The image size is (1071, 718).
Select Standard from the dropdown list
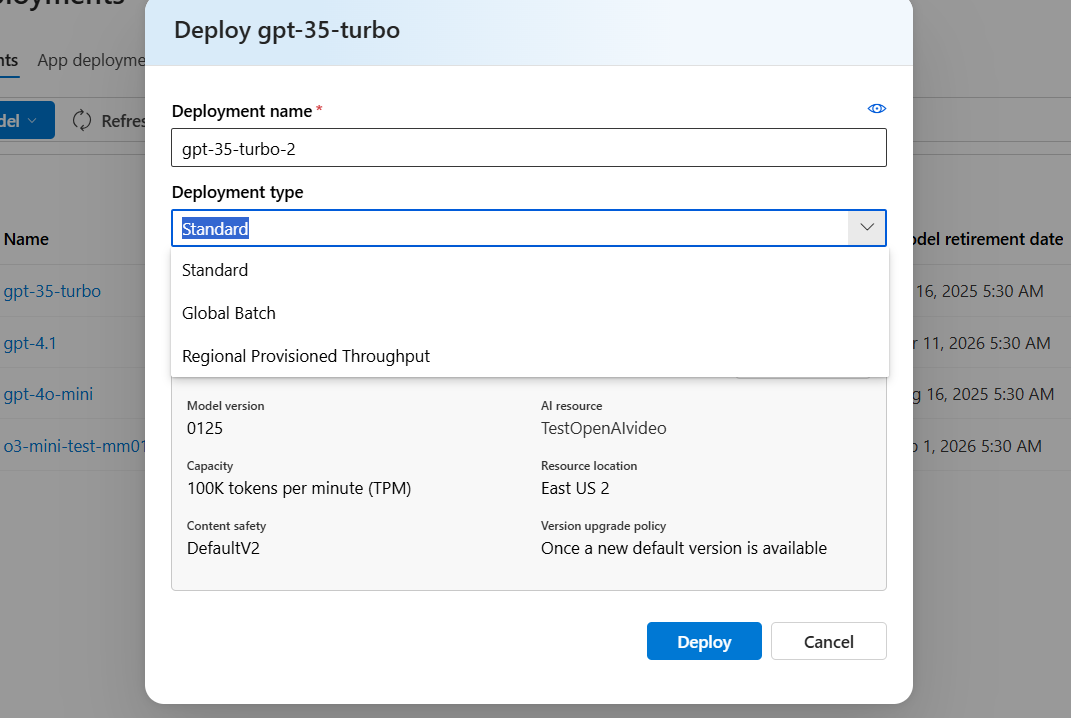pyautogui.click(x=529, y=270)
